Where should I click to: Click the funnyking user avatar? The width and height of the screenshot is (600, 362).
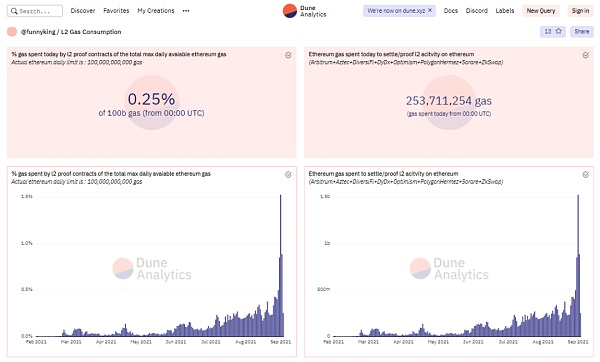coord(12,32)
